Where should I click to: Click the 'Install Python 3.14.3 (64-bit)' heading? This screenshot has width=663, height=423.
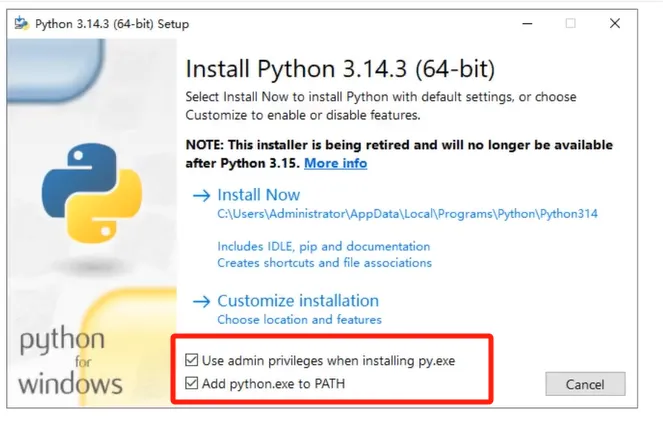click(x=340, y=71)
